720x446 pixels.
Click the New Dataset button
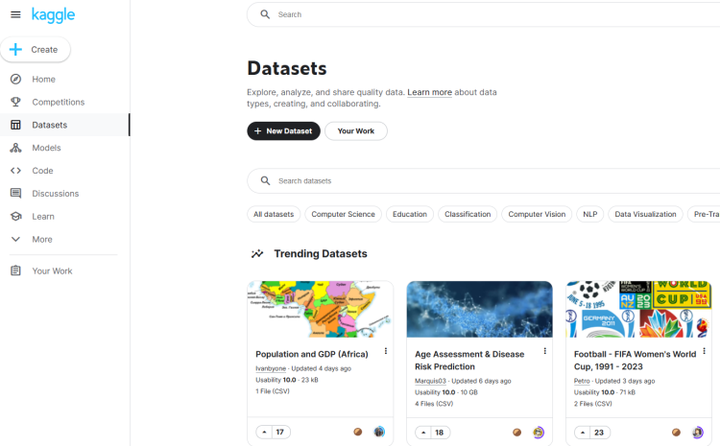284,131
